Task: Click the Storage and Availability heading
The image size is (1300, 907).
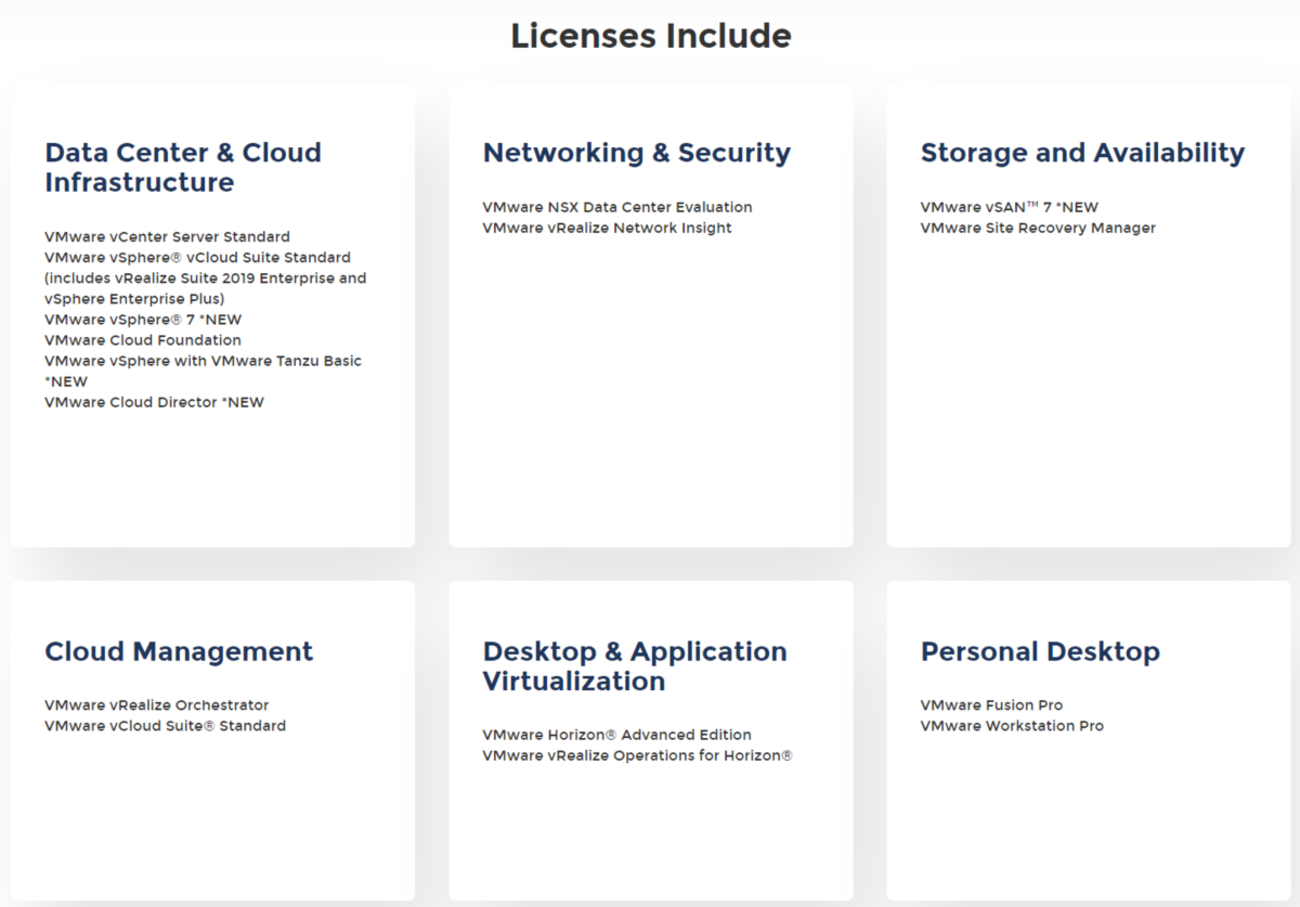Action: tap(1082, 153)
